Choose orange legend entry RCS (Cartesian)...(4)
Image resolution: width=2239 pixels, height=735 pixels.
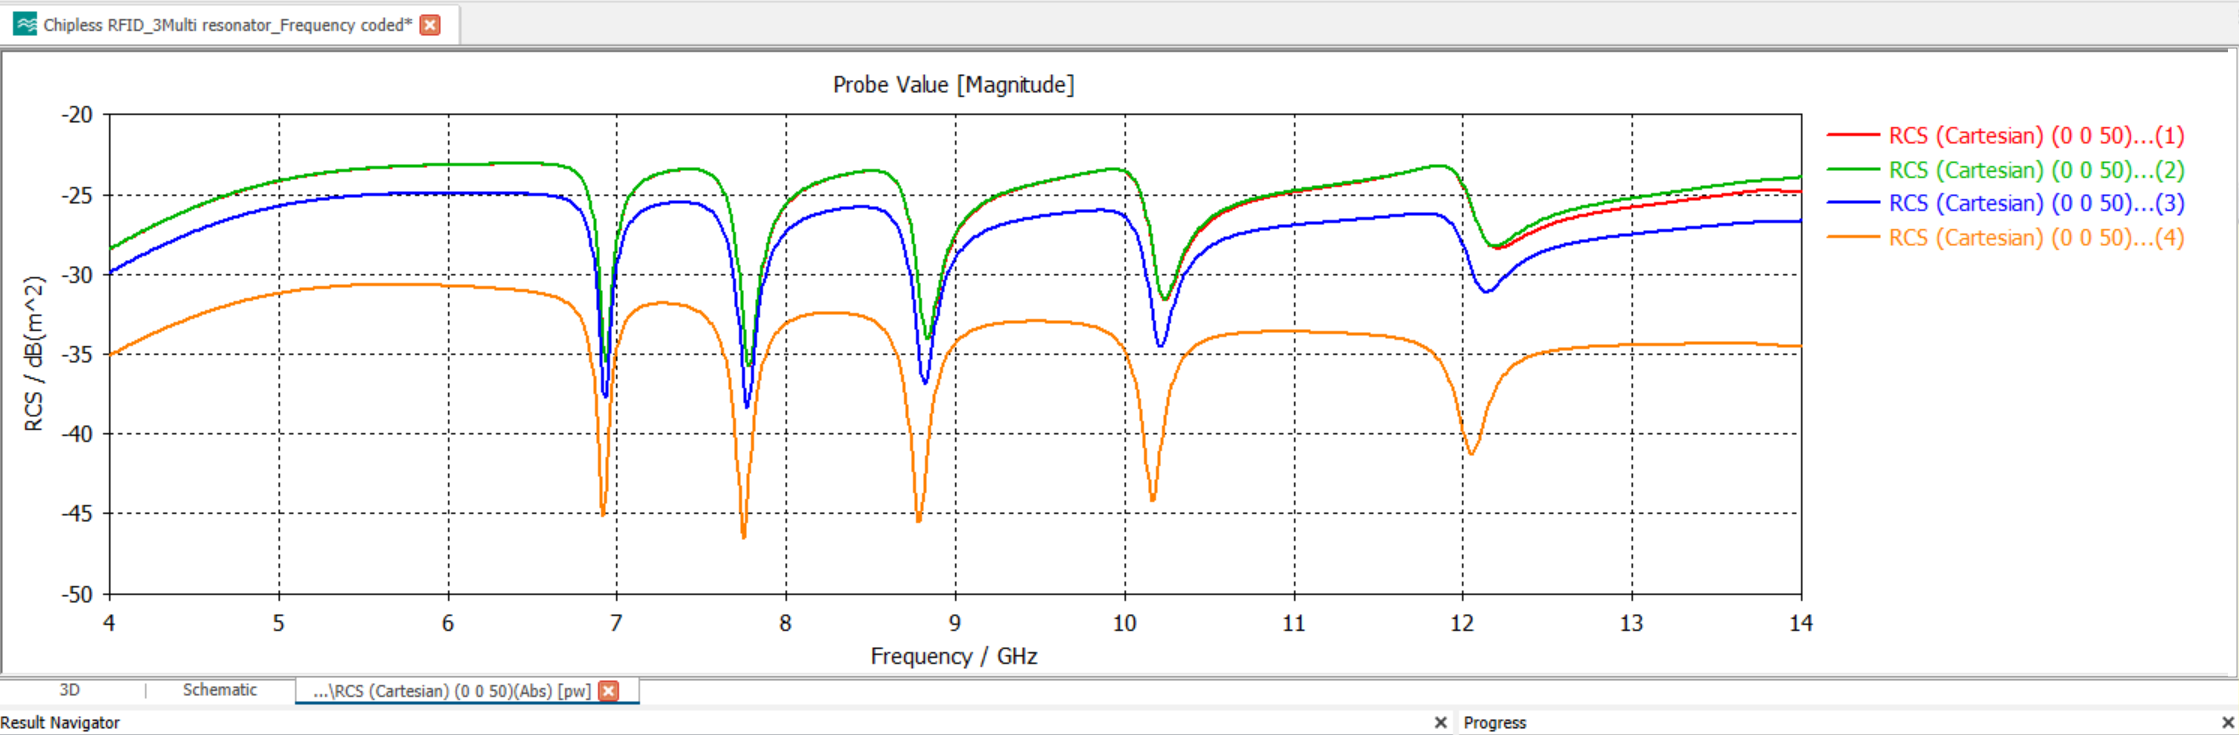pyautogui.click(x=2035, y=238)
